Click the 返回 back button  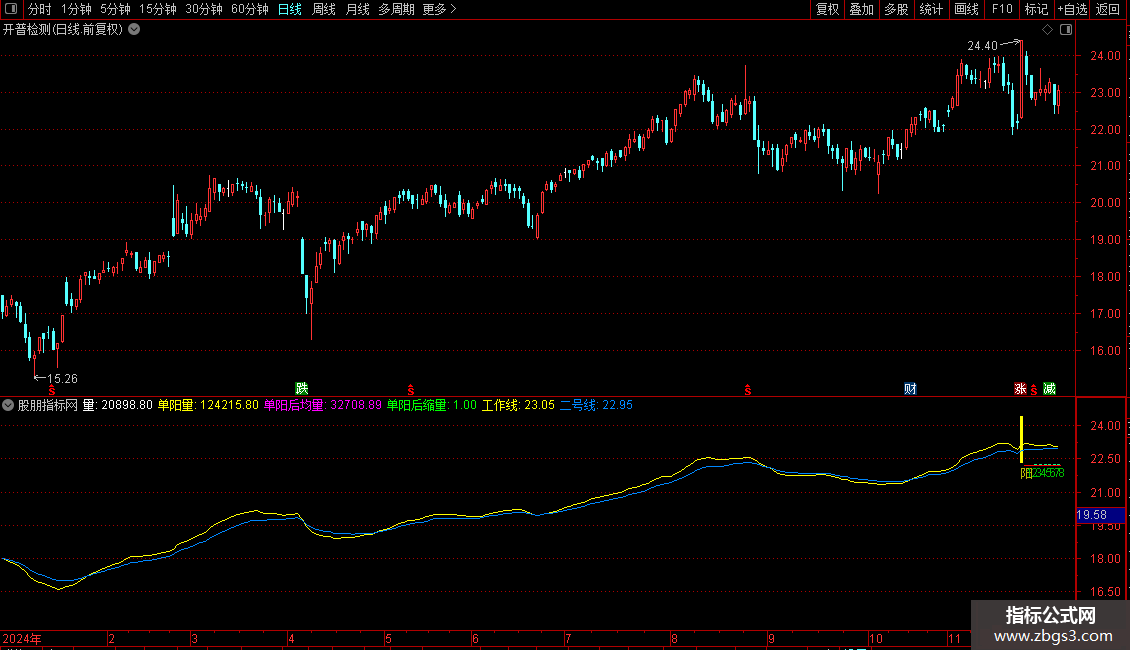pos(1108,9)
